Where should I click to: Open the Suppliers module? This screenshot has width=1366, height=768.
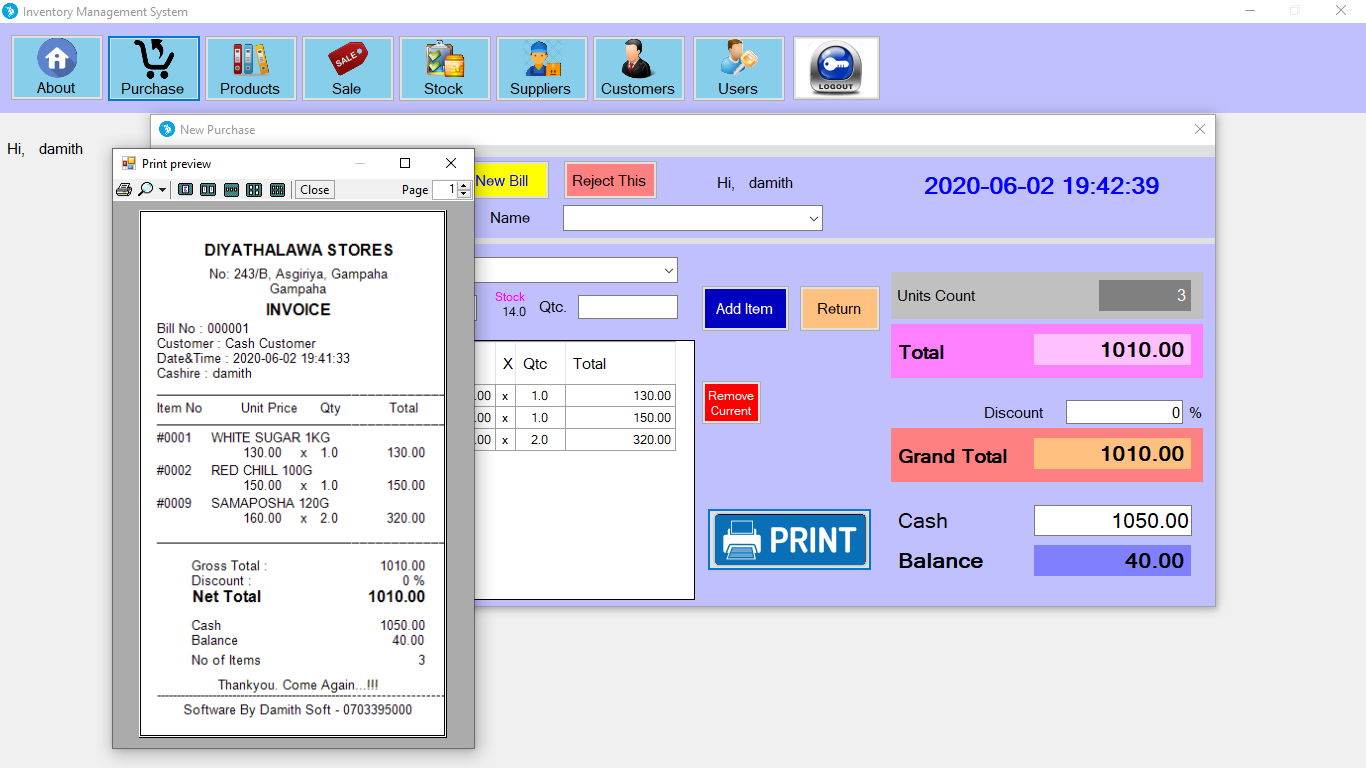tap(541, 67)
